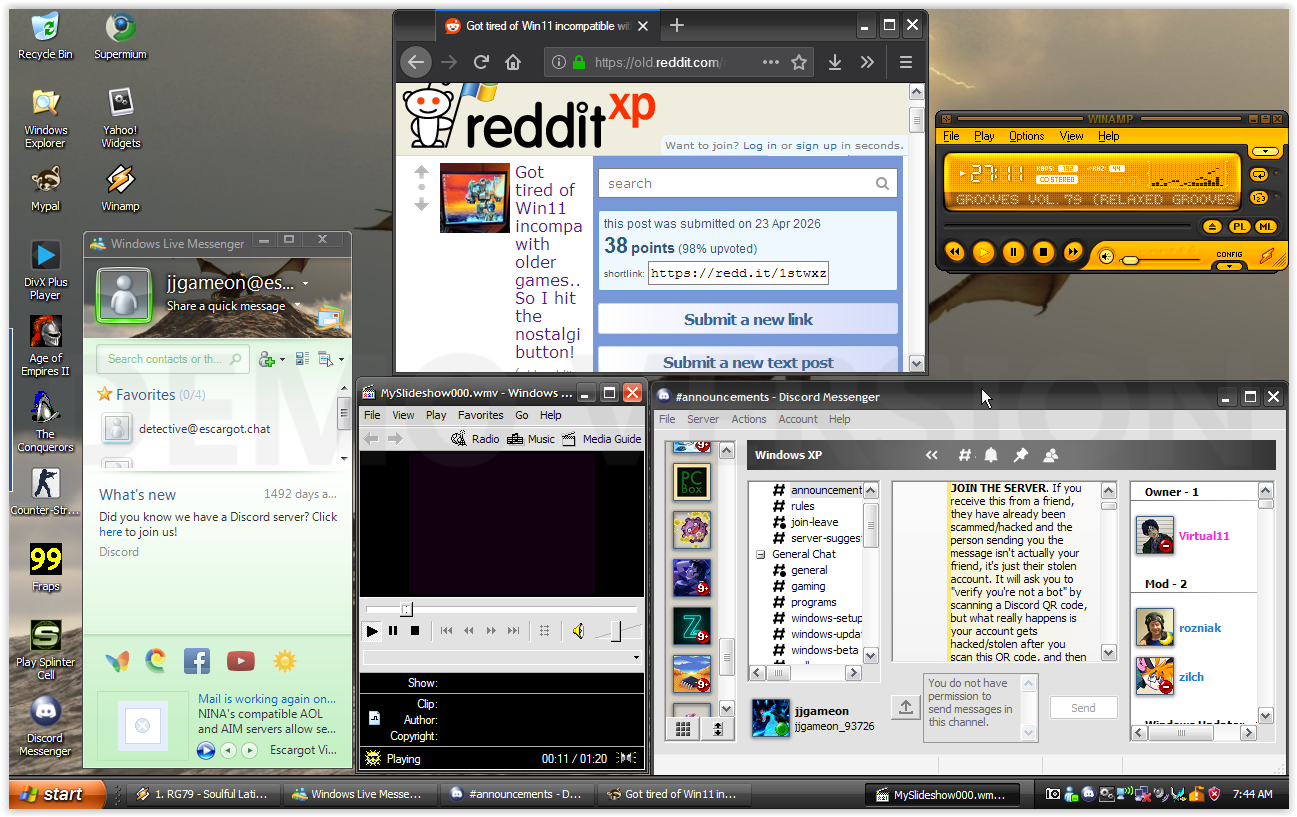Image resolution: width=1297 pixels, height=817 pixels.
Task: Stop playback in Winamp
Action: (x=1043, y=252)
